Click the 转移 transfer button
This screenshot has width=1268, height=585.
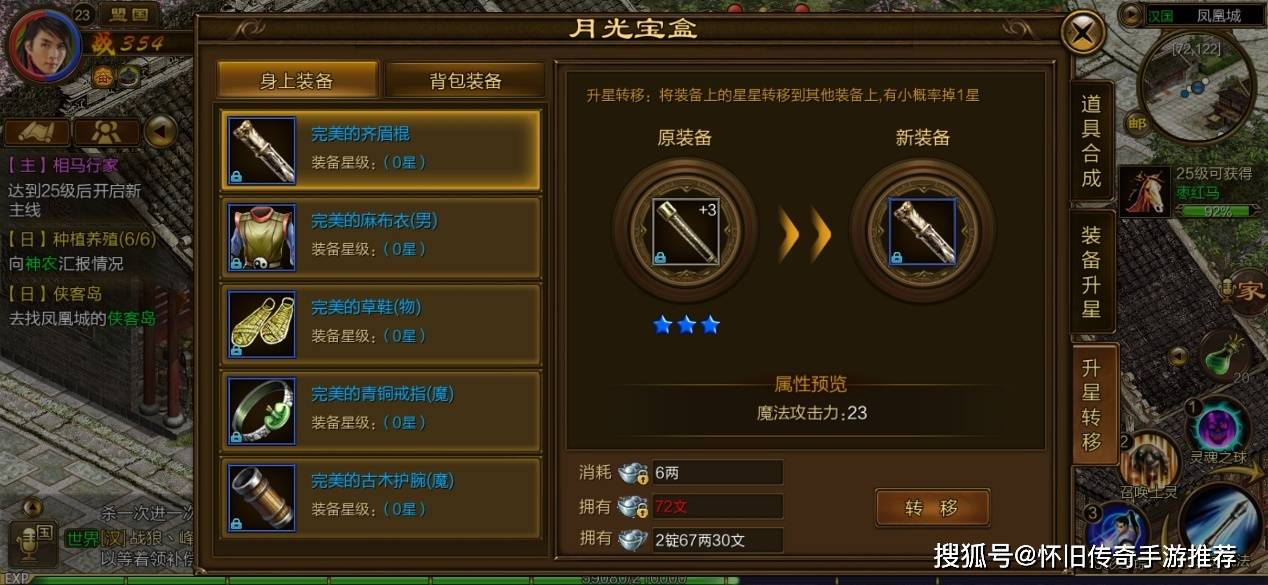pos(932,508)
